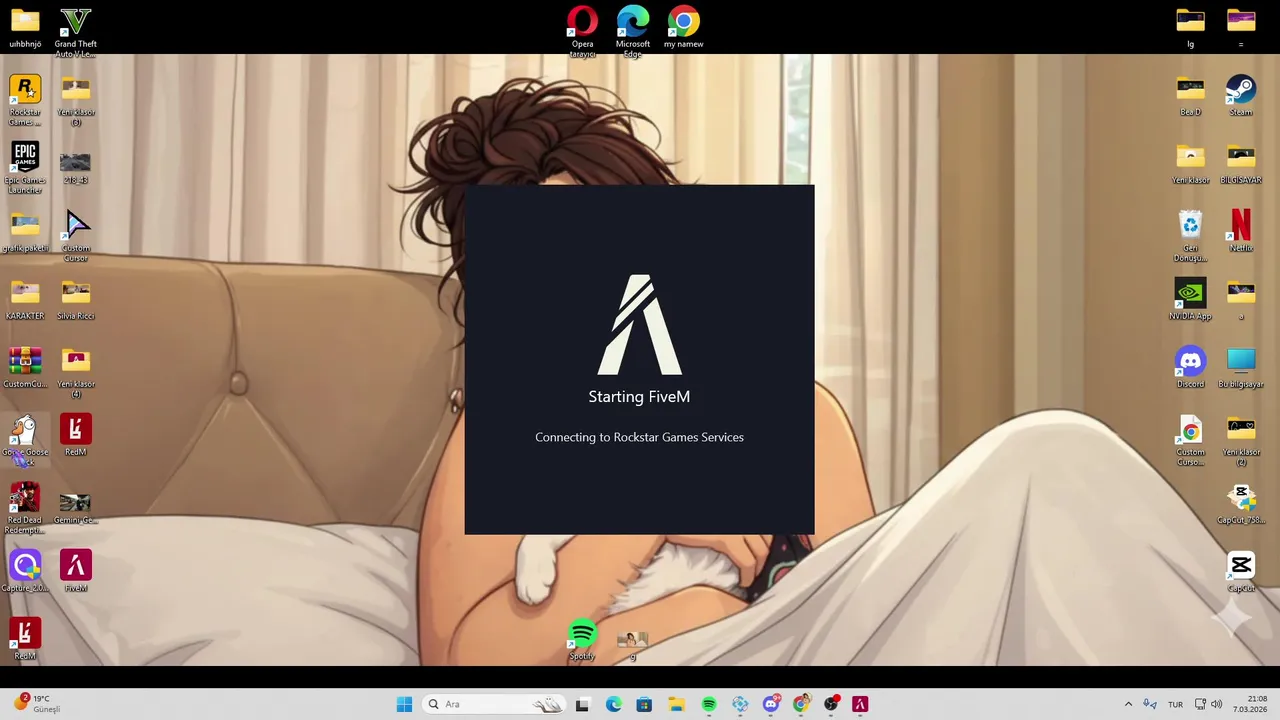Viewport: 1280px width, 720px height.
Task: Open the Grand Theft Auto V desktop shortcut
Action: coord(75,32)
